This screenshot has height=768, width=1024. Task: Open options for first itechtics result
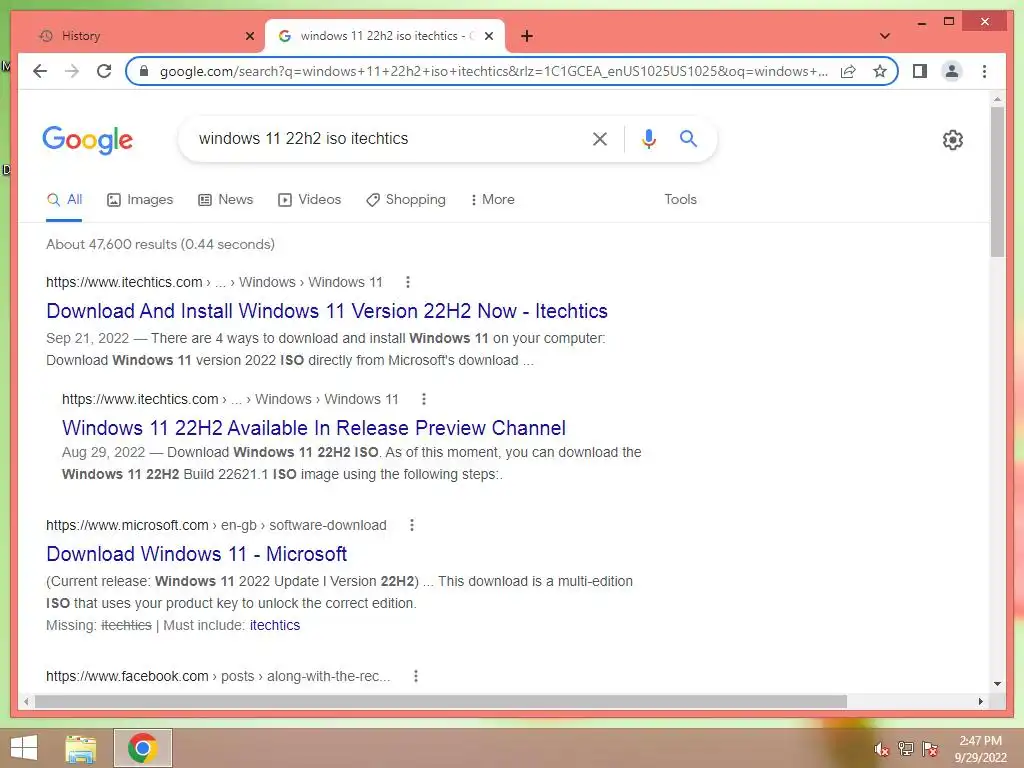click(408, 282)
